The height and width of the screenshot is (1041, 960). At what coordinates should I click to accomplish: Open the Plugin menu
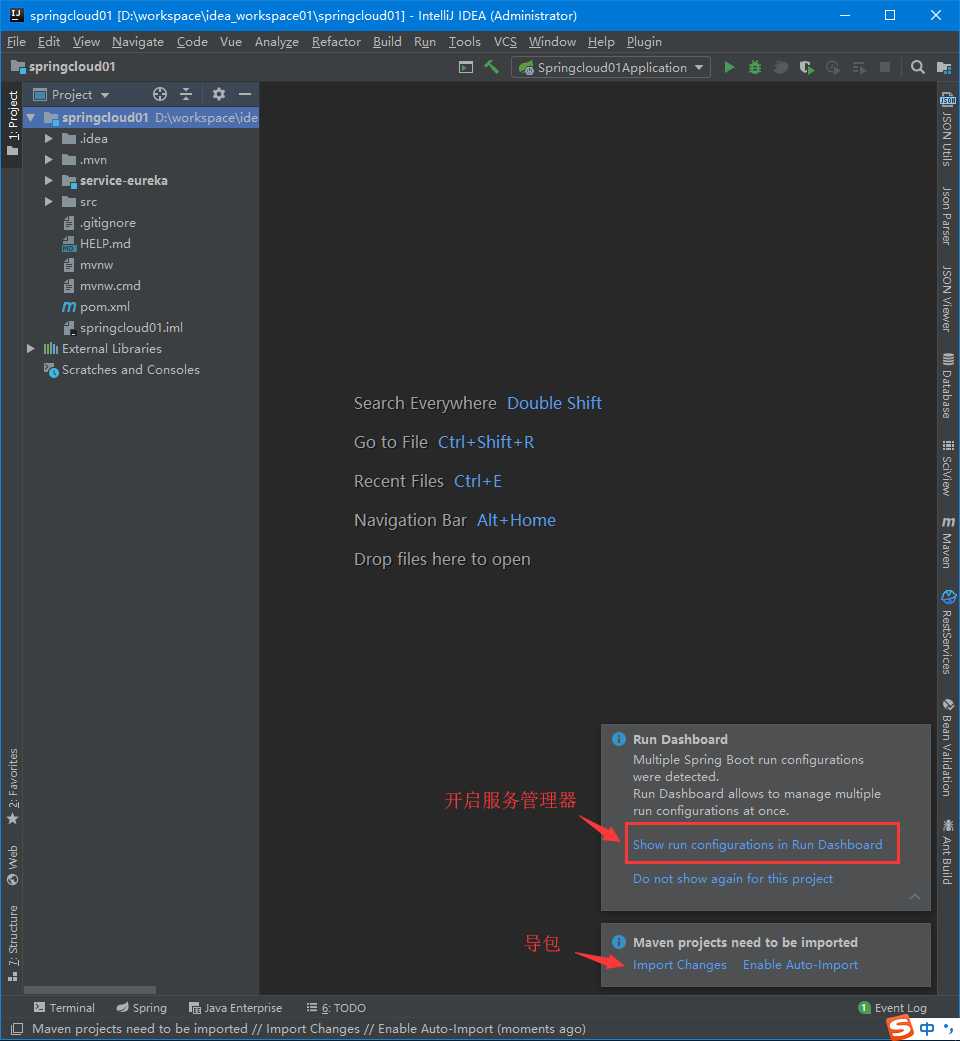(x=644, y=42)
